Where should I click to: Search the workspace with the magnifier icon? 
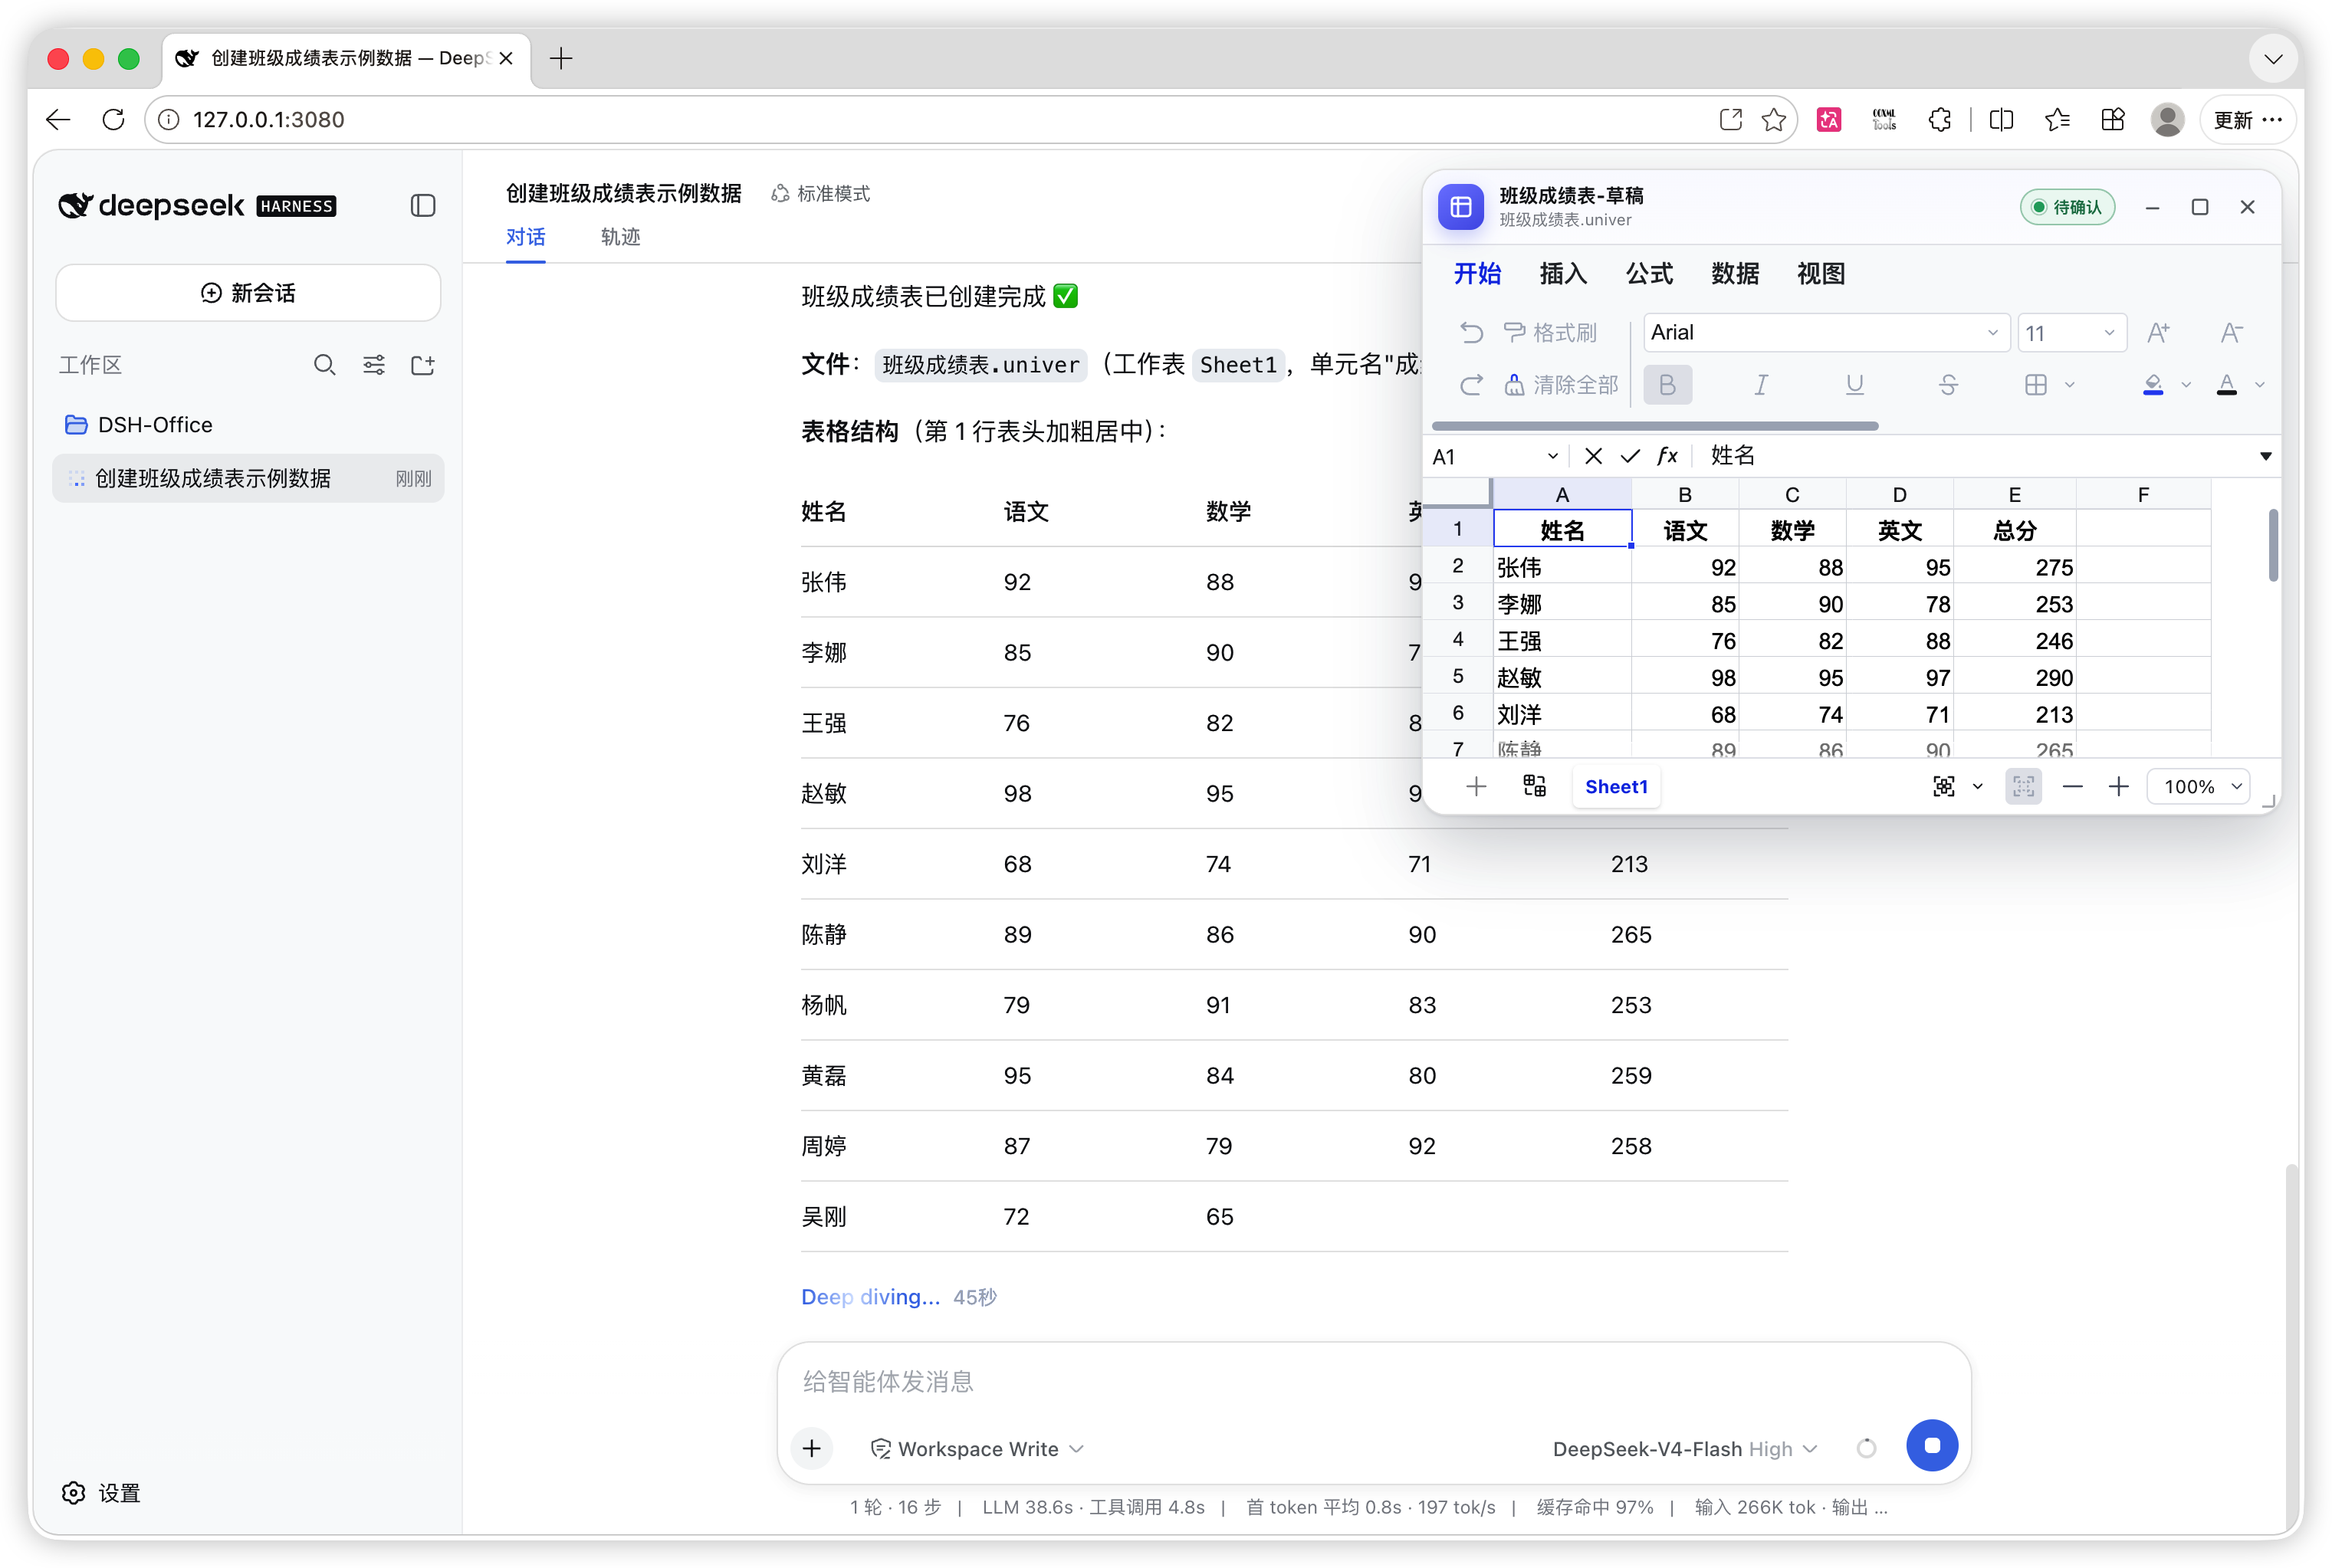click(324, 365)
